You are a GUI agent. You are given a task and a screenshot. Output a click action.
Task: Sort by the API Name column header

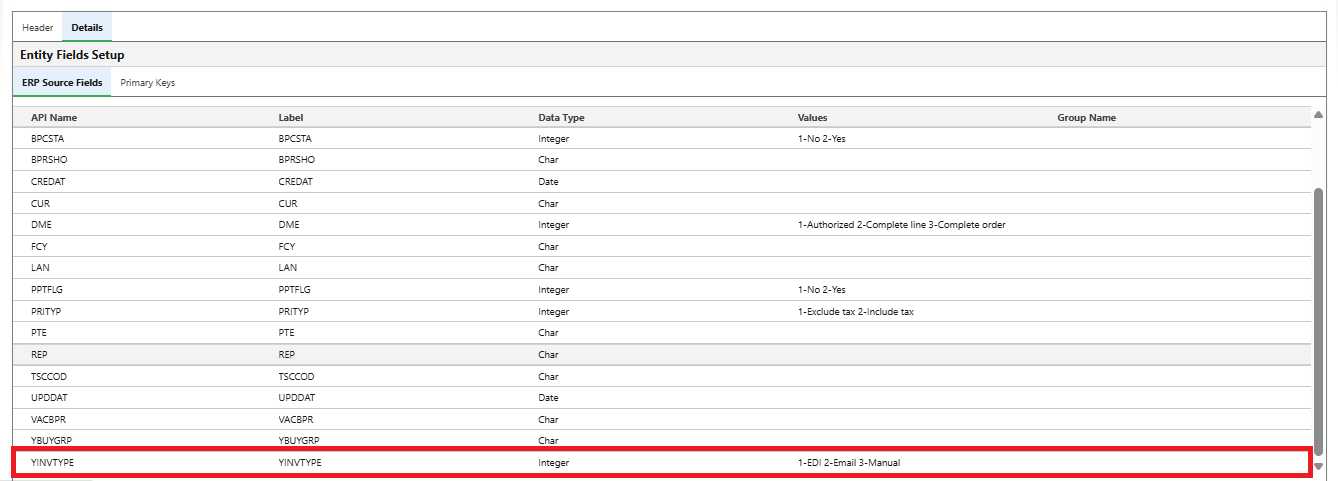point(54,118)
